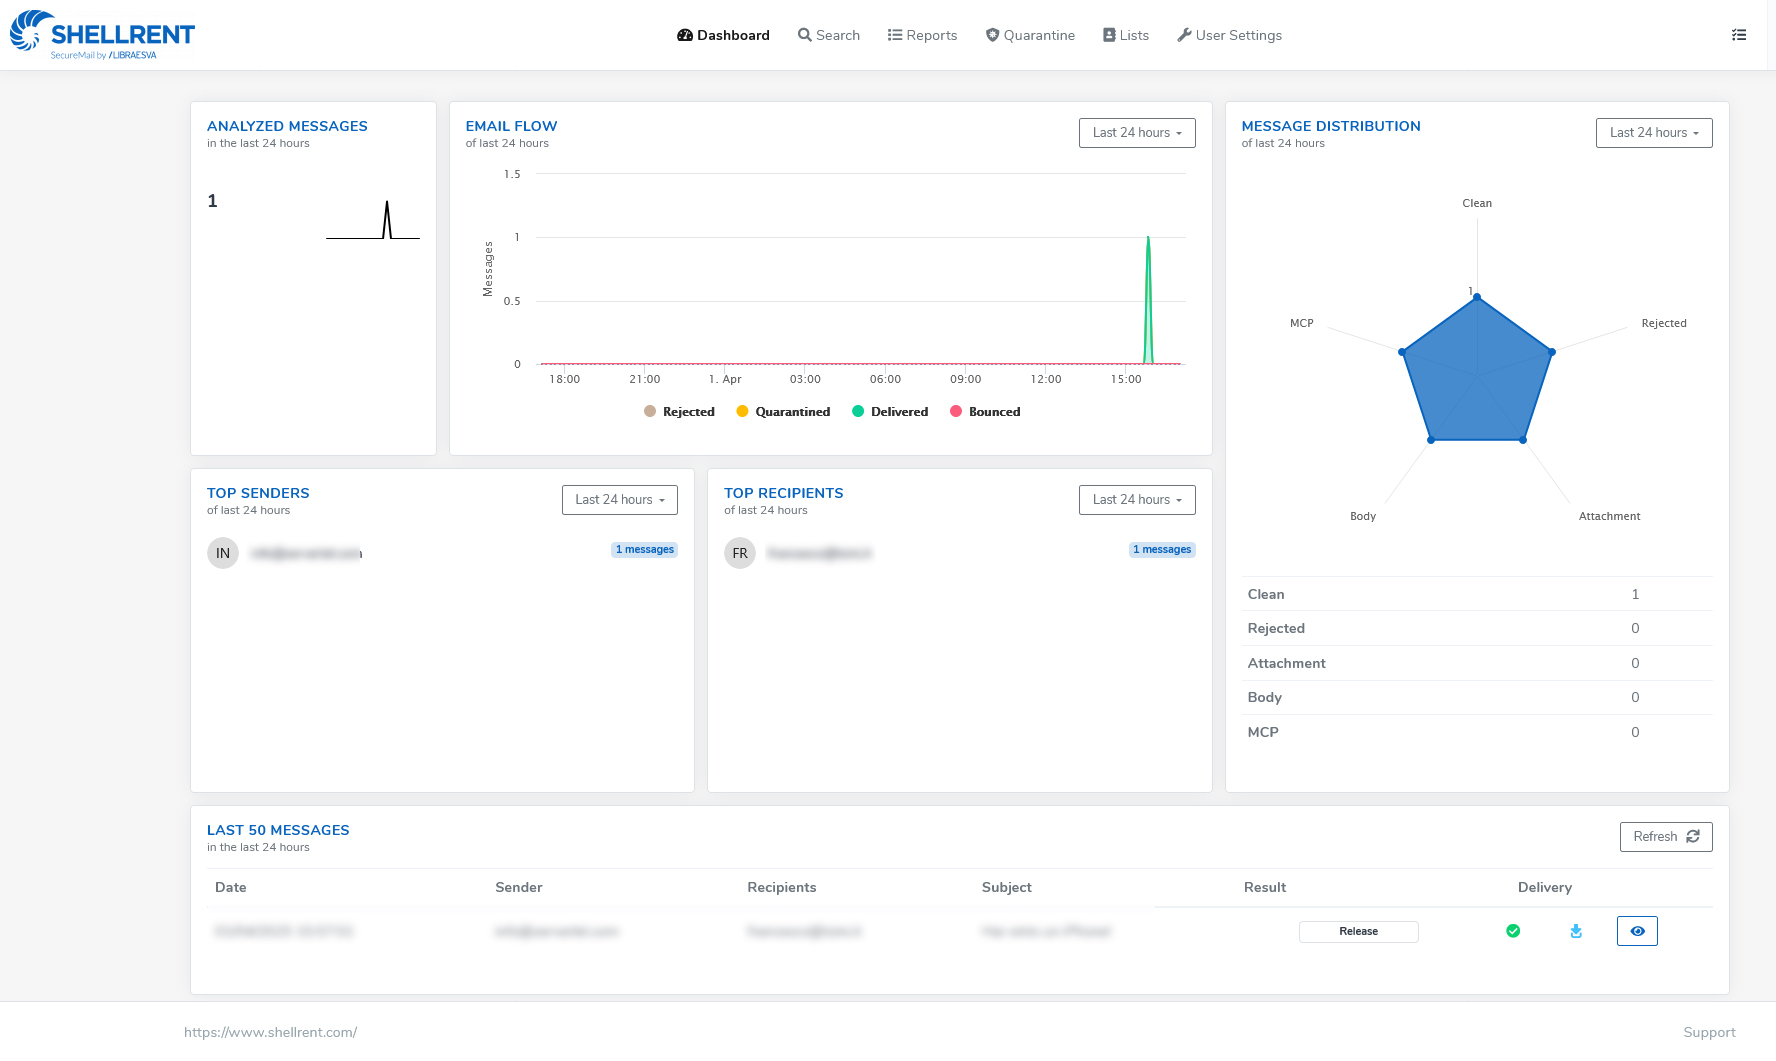Click the LAST 50 MESSAGES panel title
Image resolution: width=1776 pixels, height=1061 pixels.
click(x=278, y=831)
